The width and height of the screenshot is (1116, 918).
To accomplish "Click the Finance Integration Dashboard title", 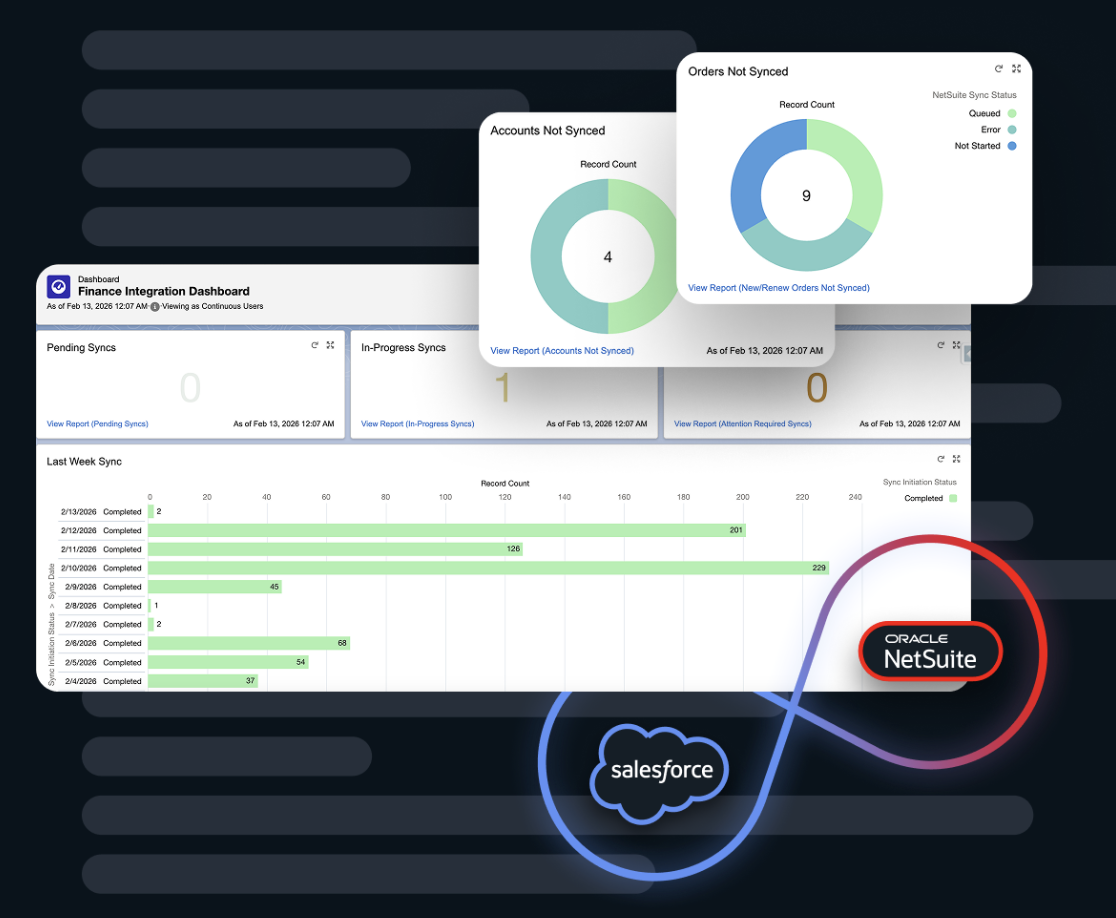I will tap(164, 291).
